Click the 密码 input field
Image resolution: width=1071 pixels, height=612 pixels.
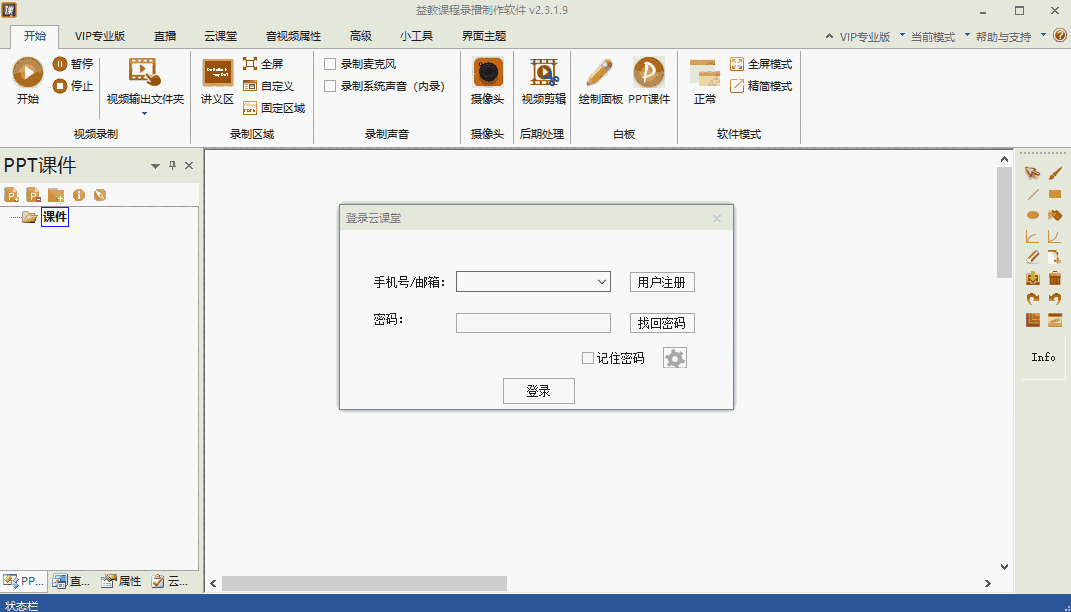(x=532, y=323)
